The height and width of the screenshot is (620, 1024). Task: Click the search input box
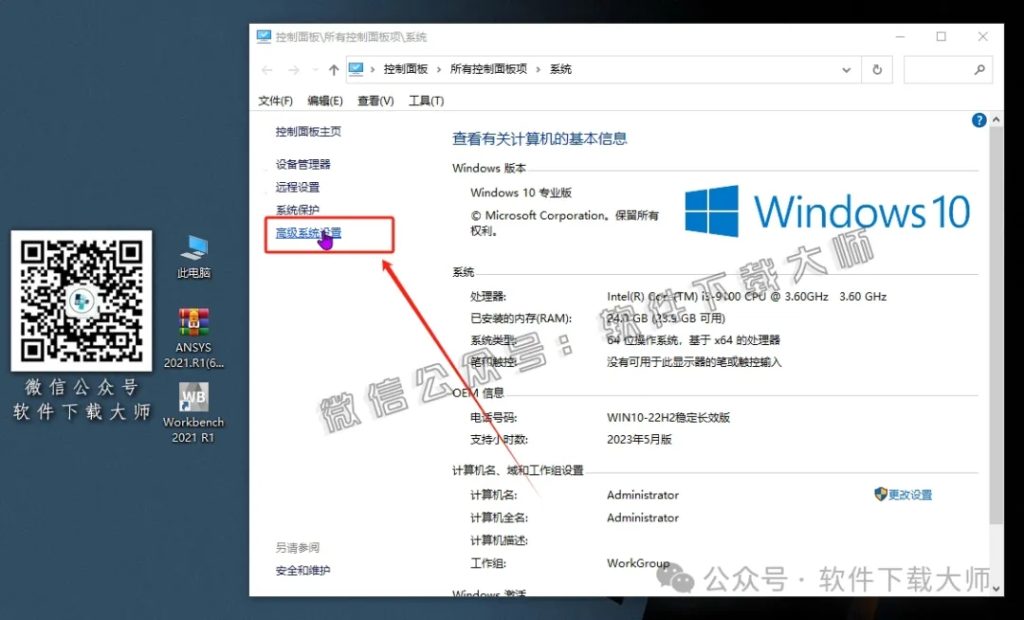tap(935, 70)
